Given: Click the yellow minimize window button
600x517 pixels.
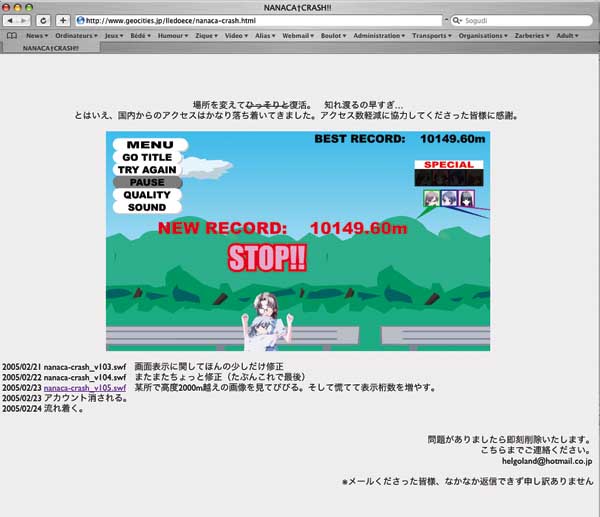Looking at the screenshot, I should tap(17, 7).
